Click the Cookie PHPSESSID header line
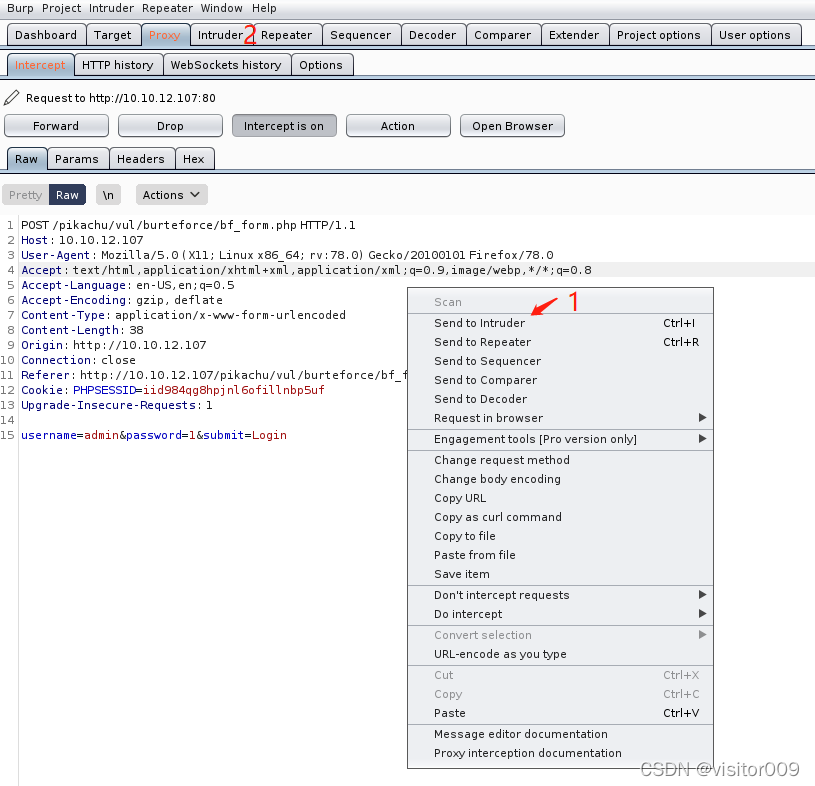The width and height of the screenshot is (815, 786). pos(173,390)
